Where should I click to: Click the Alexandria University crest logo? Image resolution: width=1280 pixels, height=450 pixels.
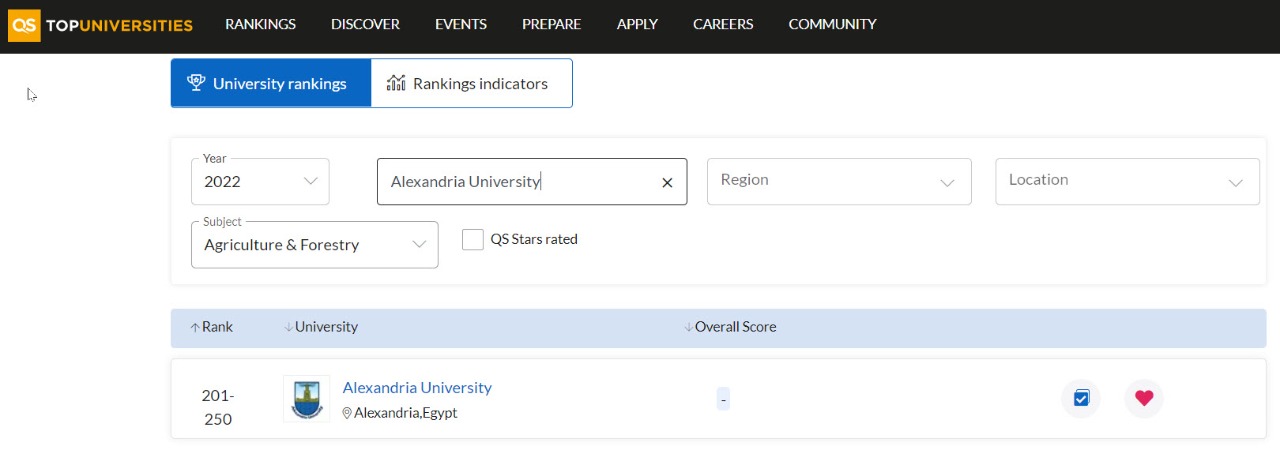(x=306, y=399)
